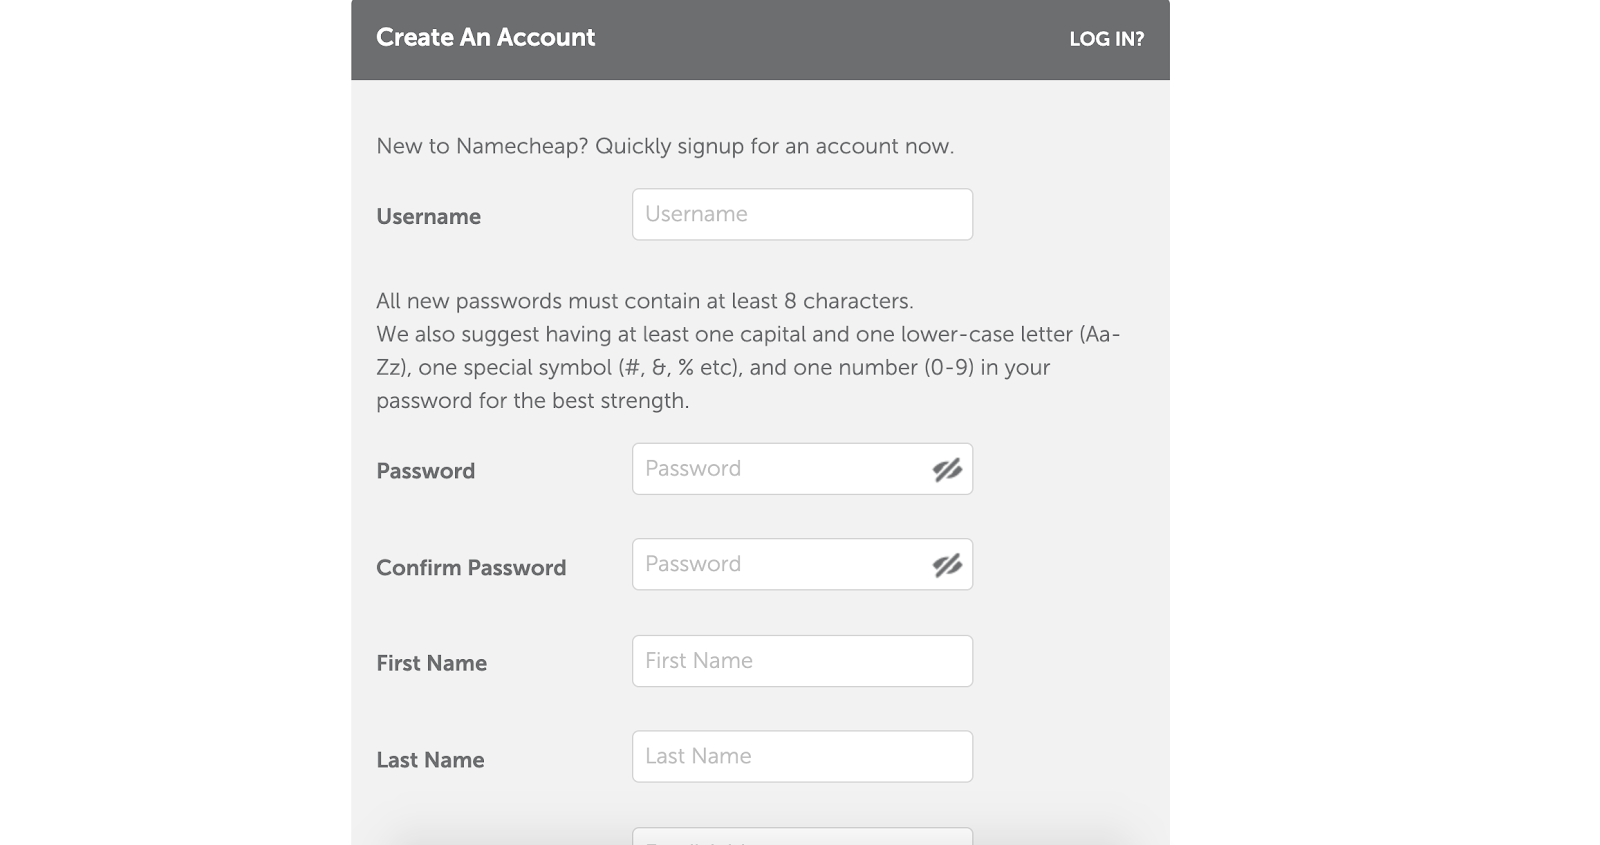The image size is (1600, 845).
Task: Focus the Username input field
Action: tap(801, 214)
